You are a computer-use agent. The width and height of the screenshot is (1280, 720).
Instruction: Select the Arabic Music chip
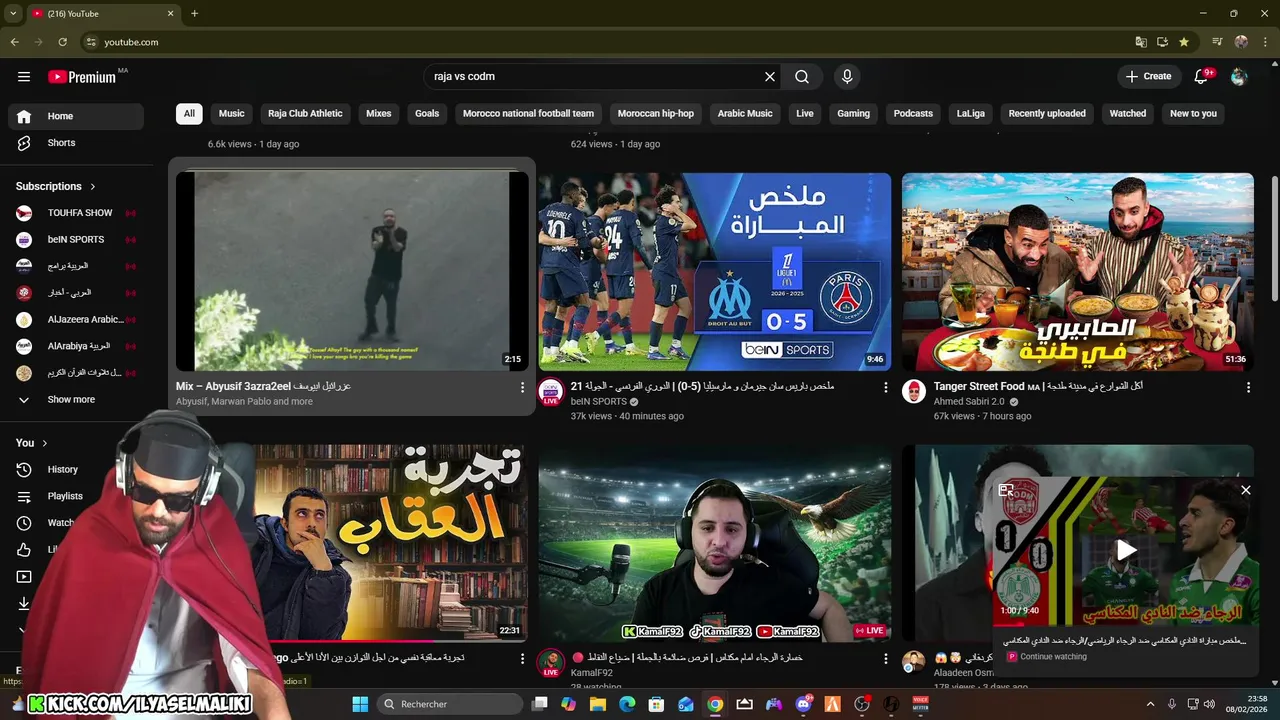(745, 113)
